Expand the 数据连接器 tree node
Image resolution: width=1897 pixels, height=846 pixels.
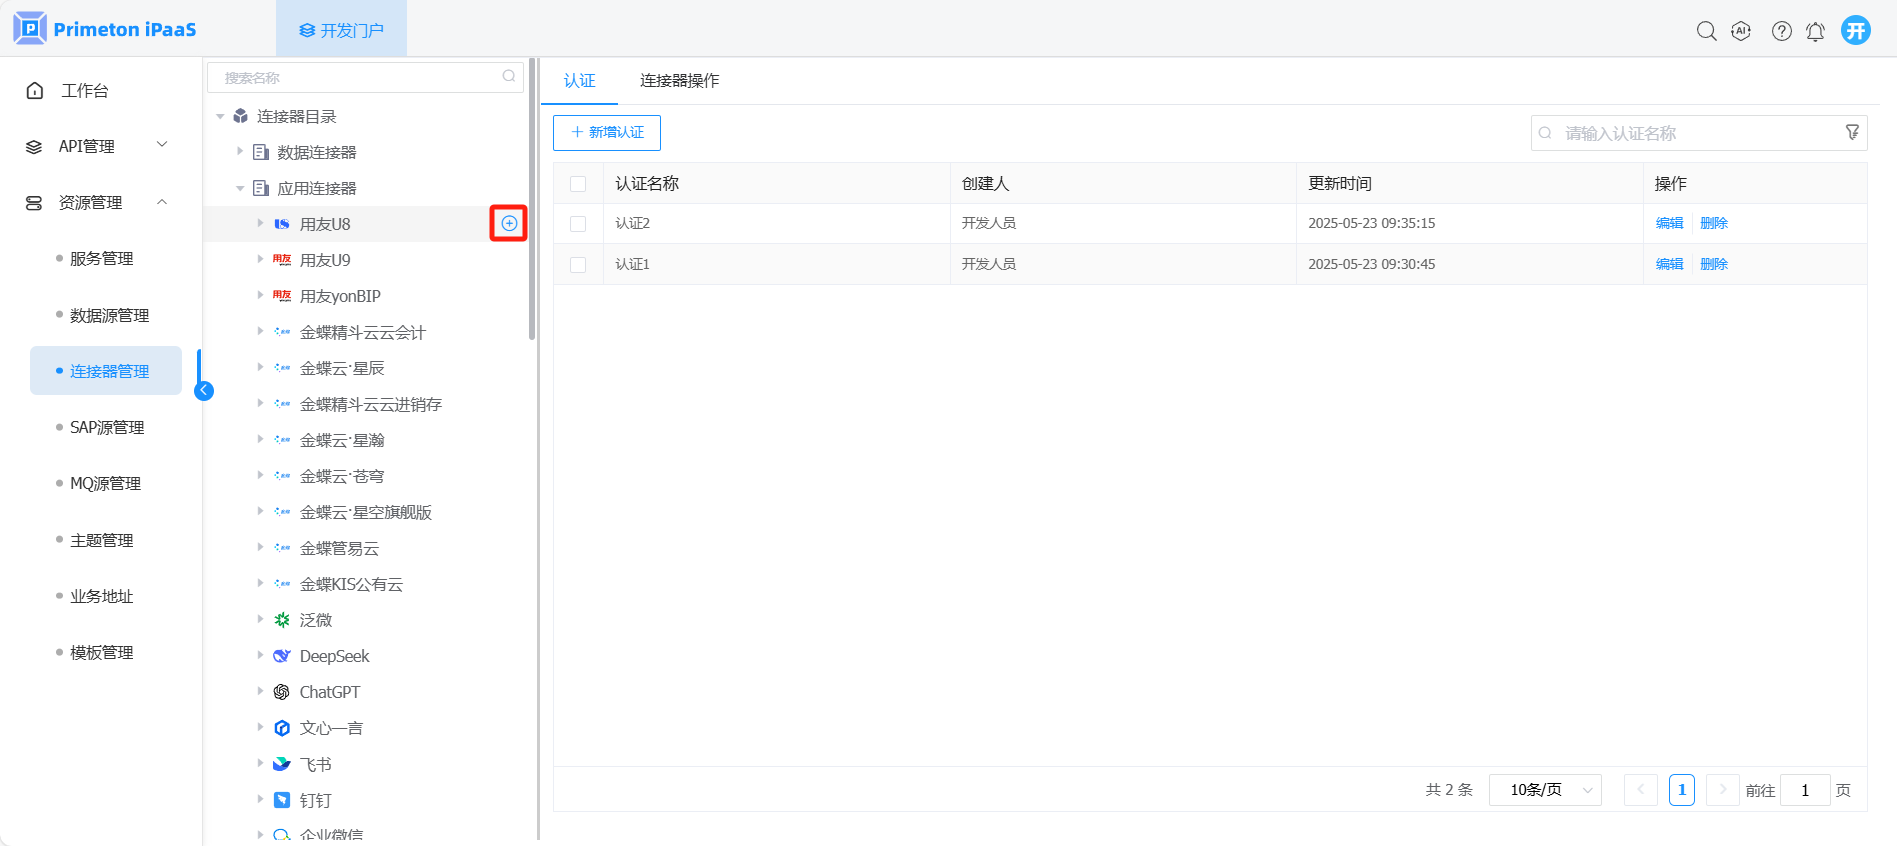click(x=240, y=152)
